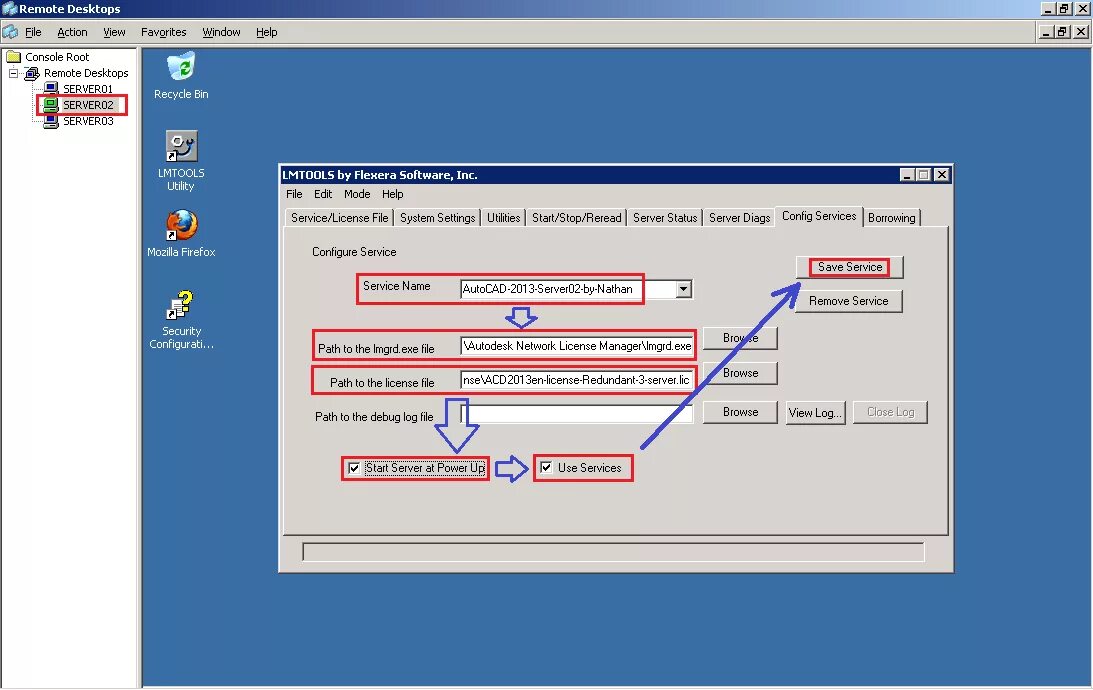Collapse the Remote Desktops tree node
Image resolution: width=1093 pixels, height=690 pixels.
13,73
